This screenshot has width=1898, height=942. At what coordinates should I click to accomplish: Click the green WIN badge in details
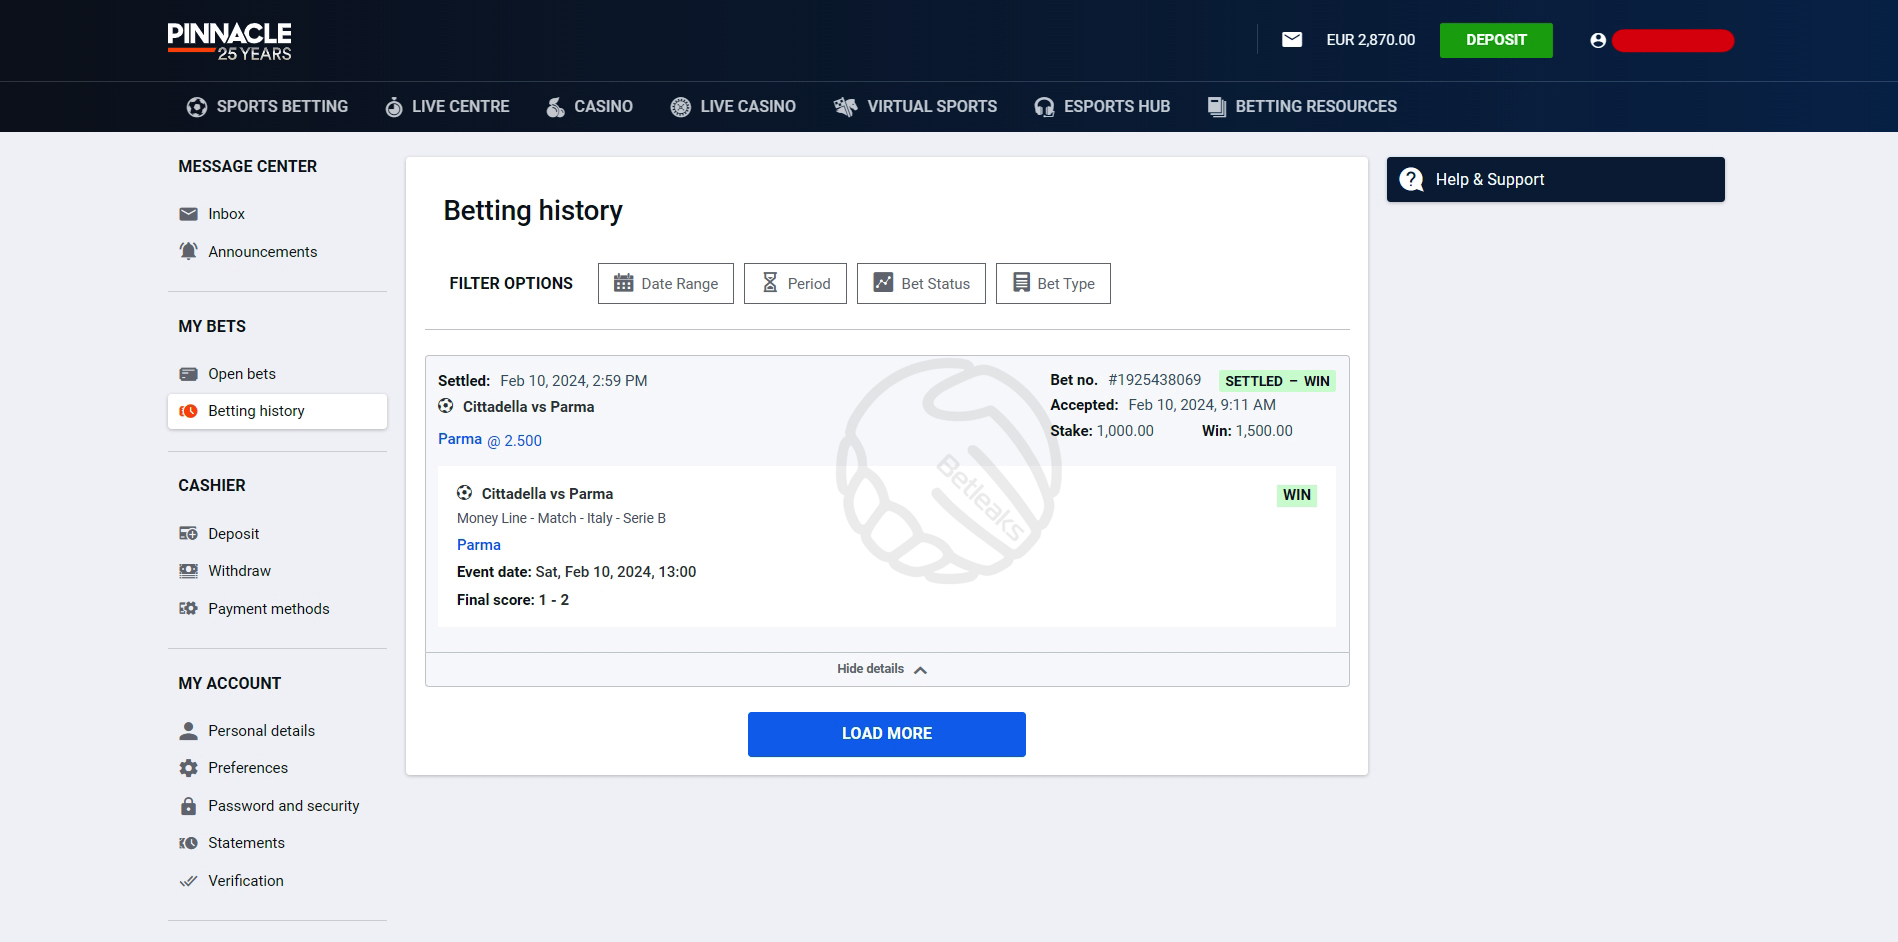pos(1297,495)
